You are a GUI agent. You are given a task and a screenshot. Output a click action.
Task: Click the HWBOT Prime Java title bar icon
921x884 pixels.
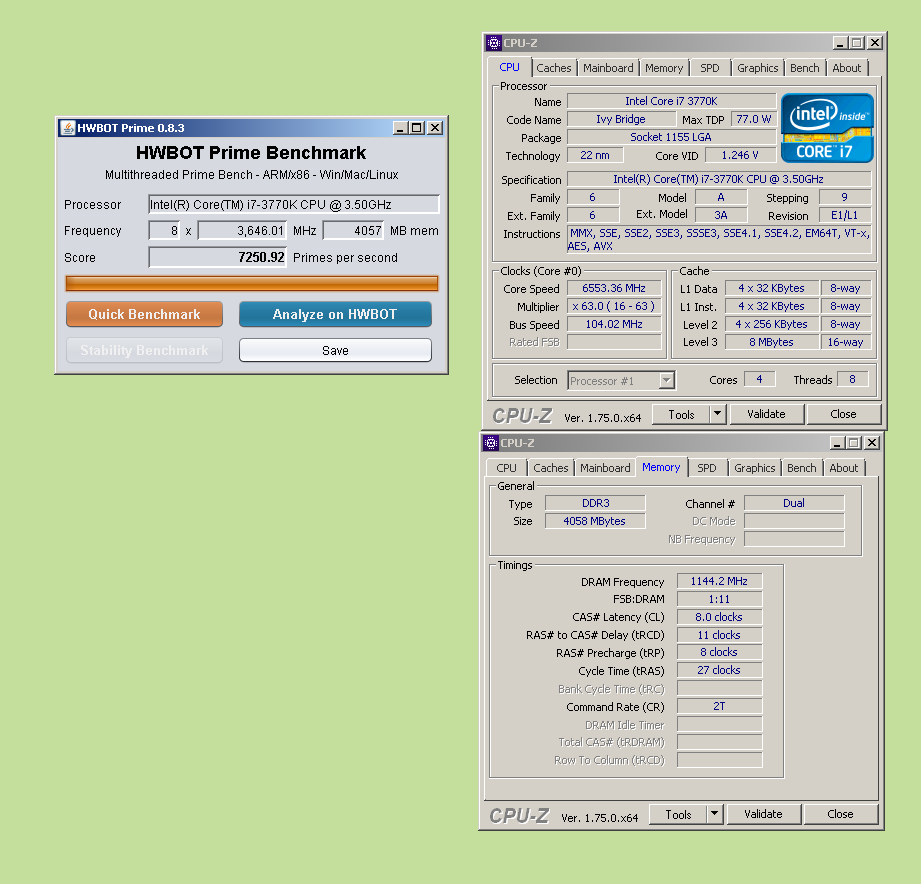[x=68, y=127]
